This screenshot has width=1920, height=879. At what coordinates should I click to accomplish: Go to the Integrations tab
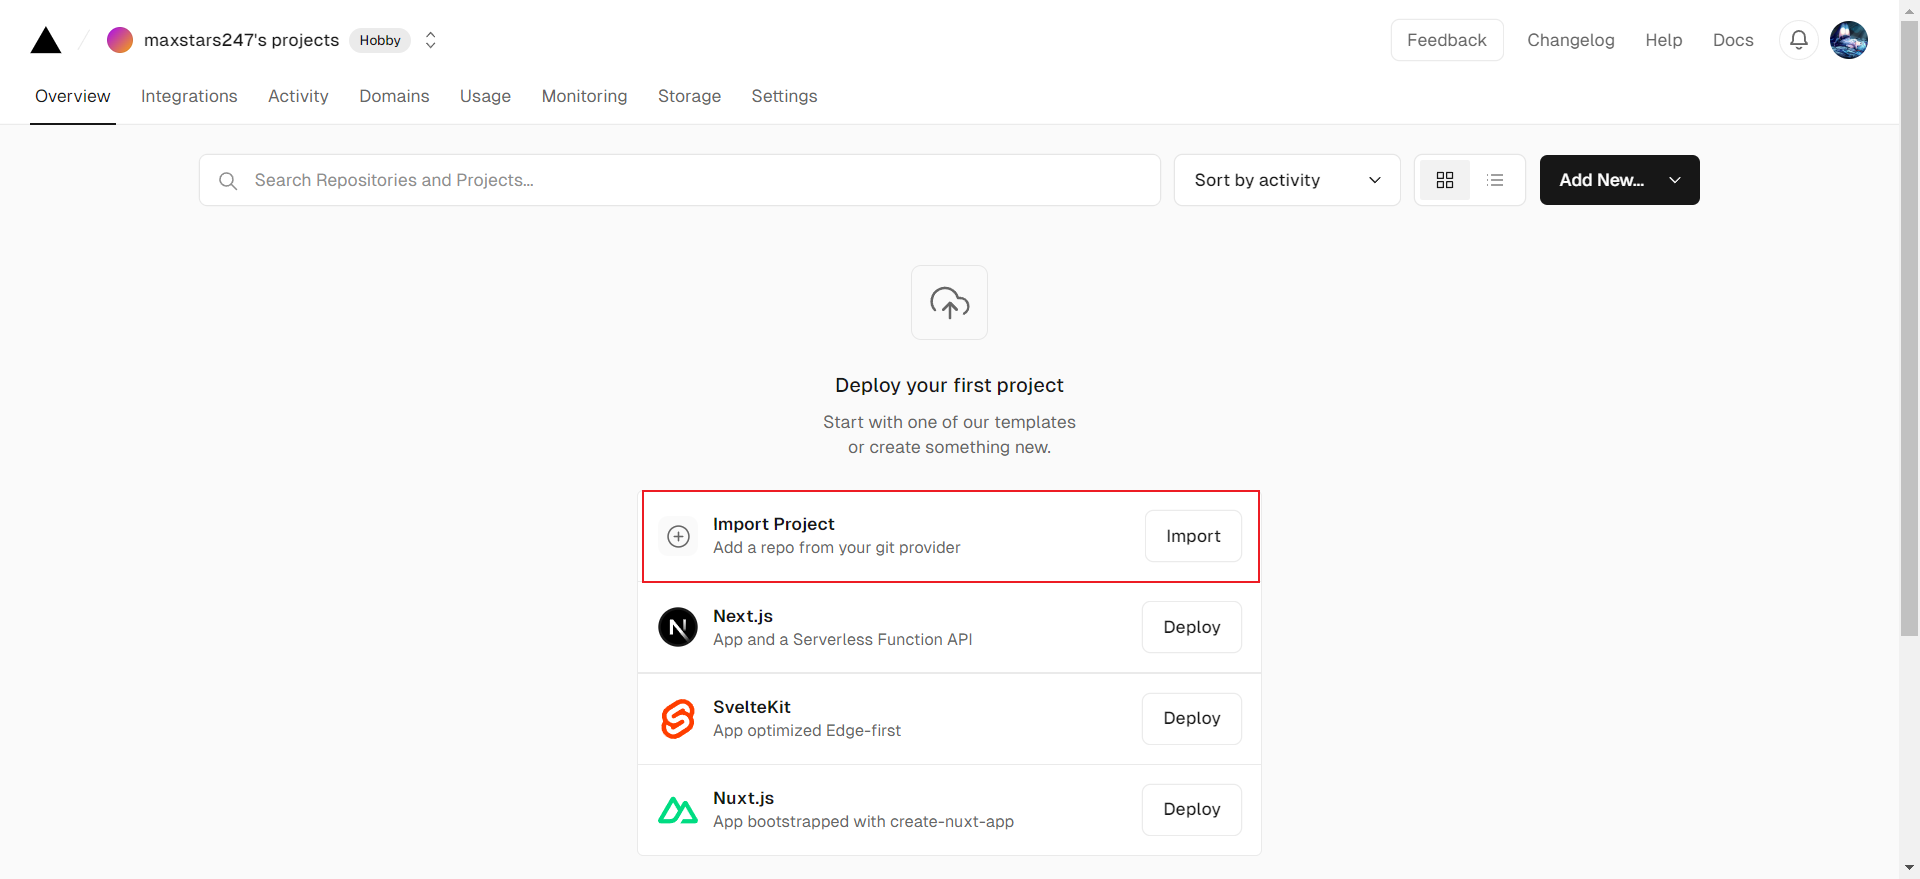pyautogui.click(x=189, y=96)
